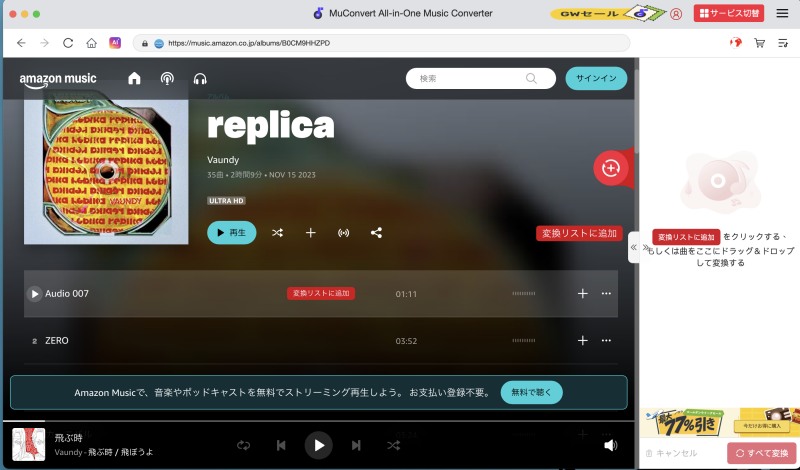
Task: Add album to library with plus icon
Action: tap(311, 233)
